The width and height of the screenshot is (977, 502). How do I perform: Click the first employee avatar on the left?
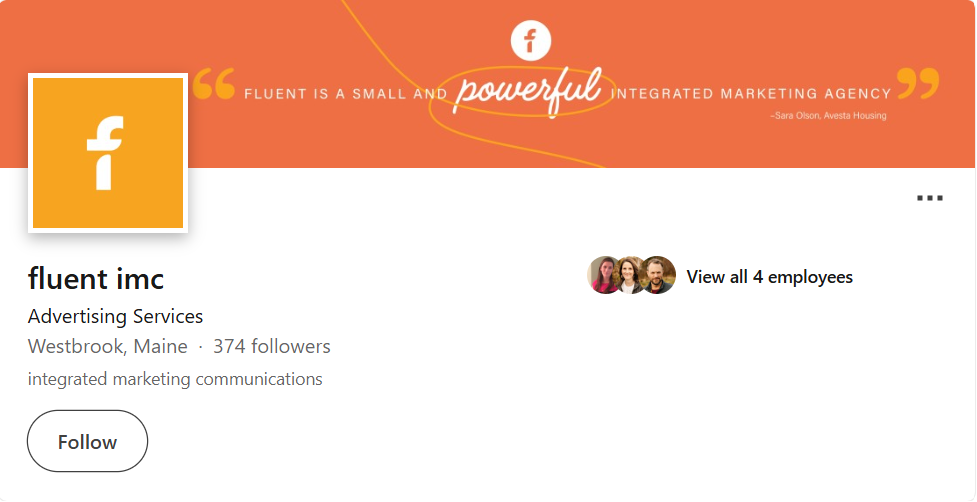coord(603,276)
